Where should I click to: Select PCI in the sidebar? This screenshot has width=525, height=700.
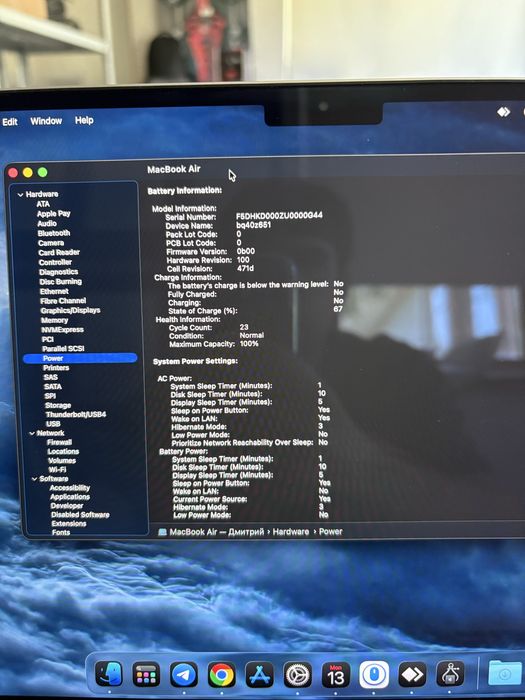[x=48, y=340]
